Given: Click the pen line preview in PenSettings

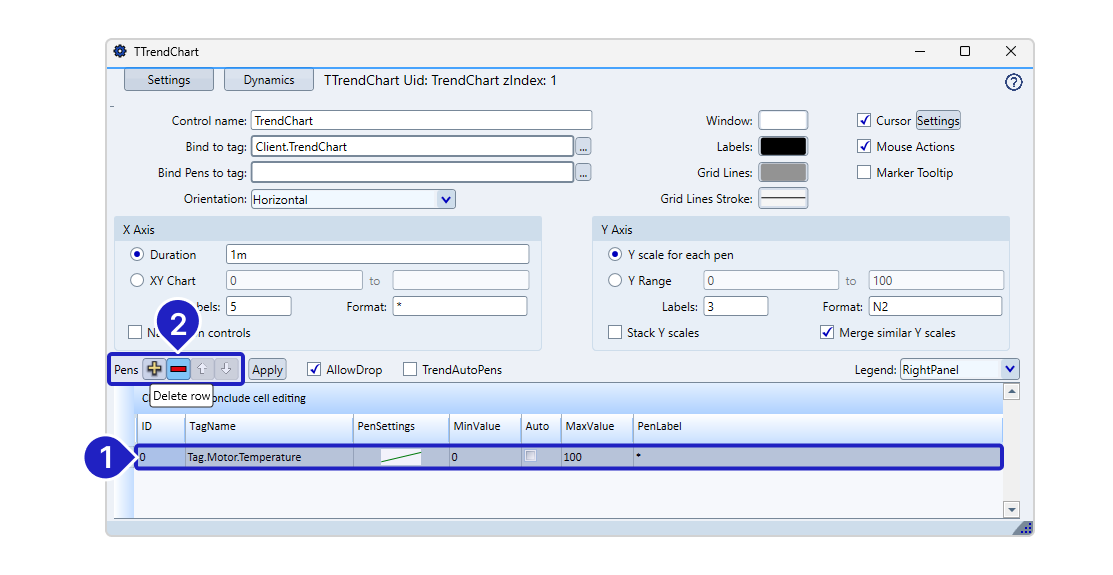Looking at the screenshot, I should pos(401,457).
